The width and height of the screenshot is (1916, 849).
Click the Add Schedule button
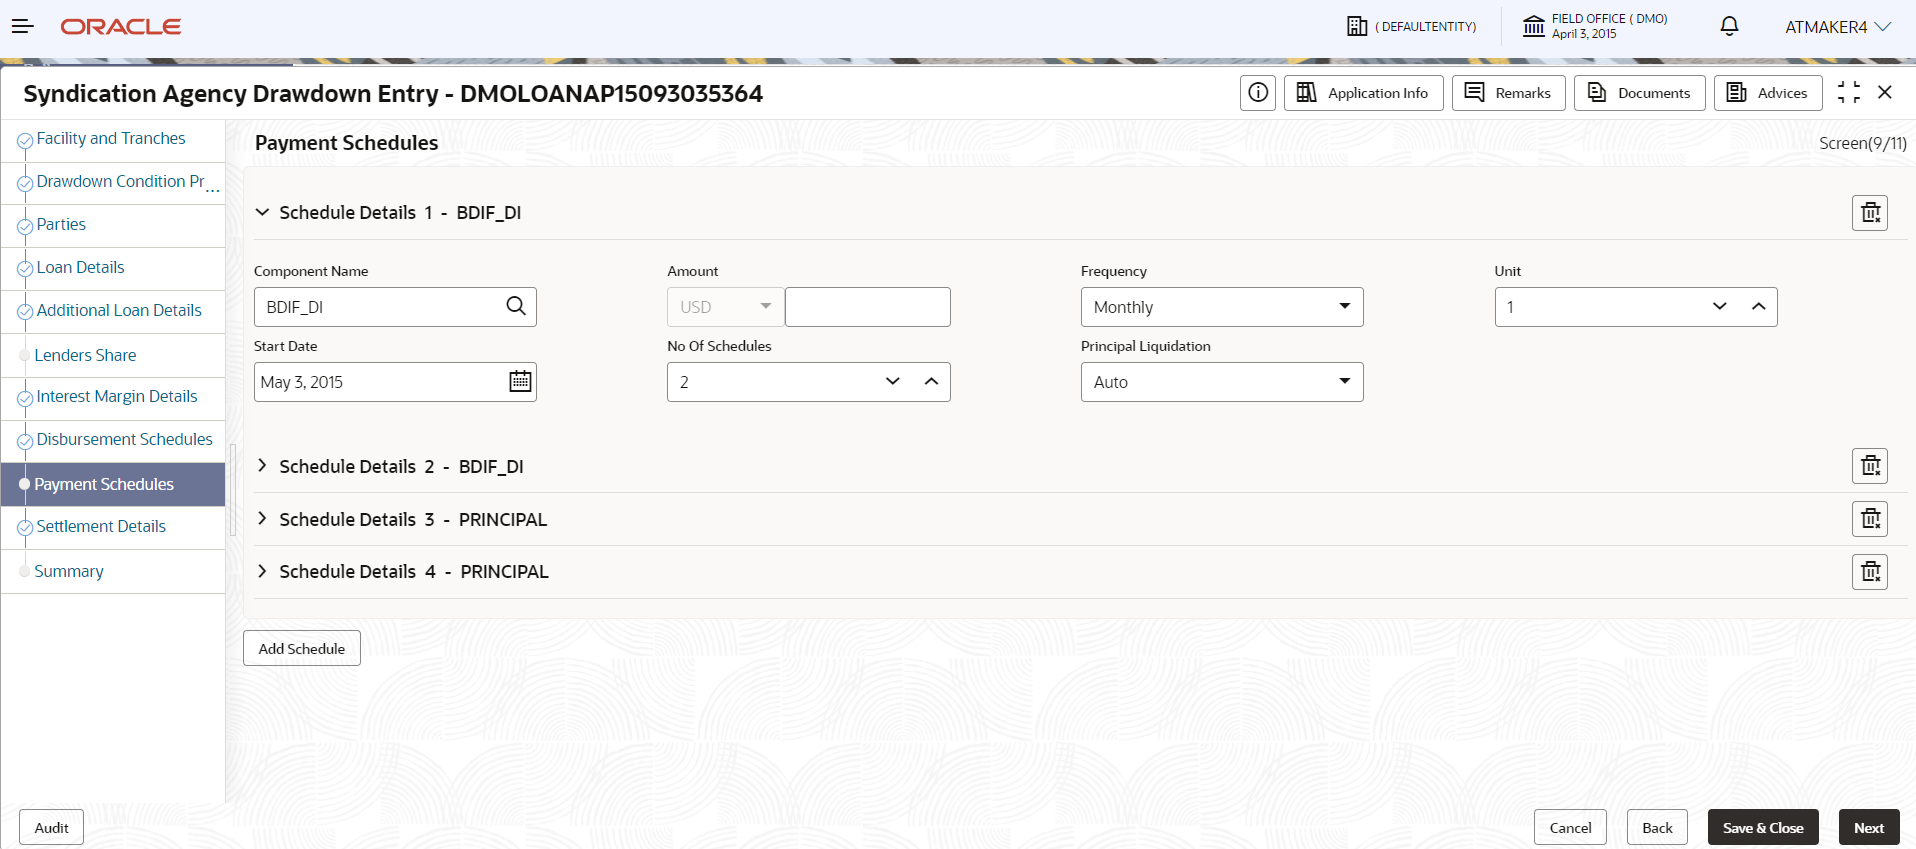302,648
